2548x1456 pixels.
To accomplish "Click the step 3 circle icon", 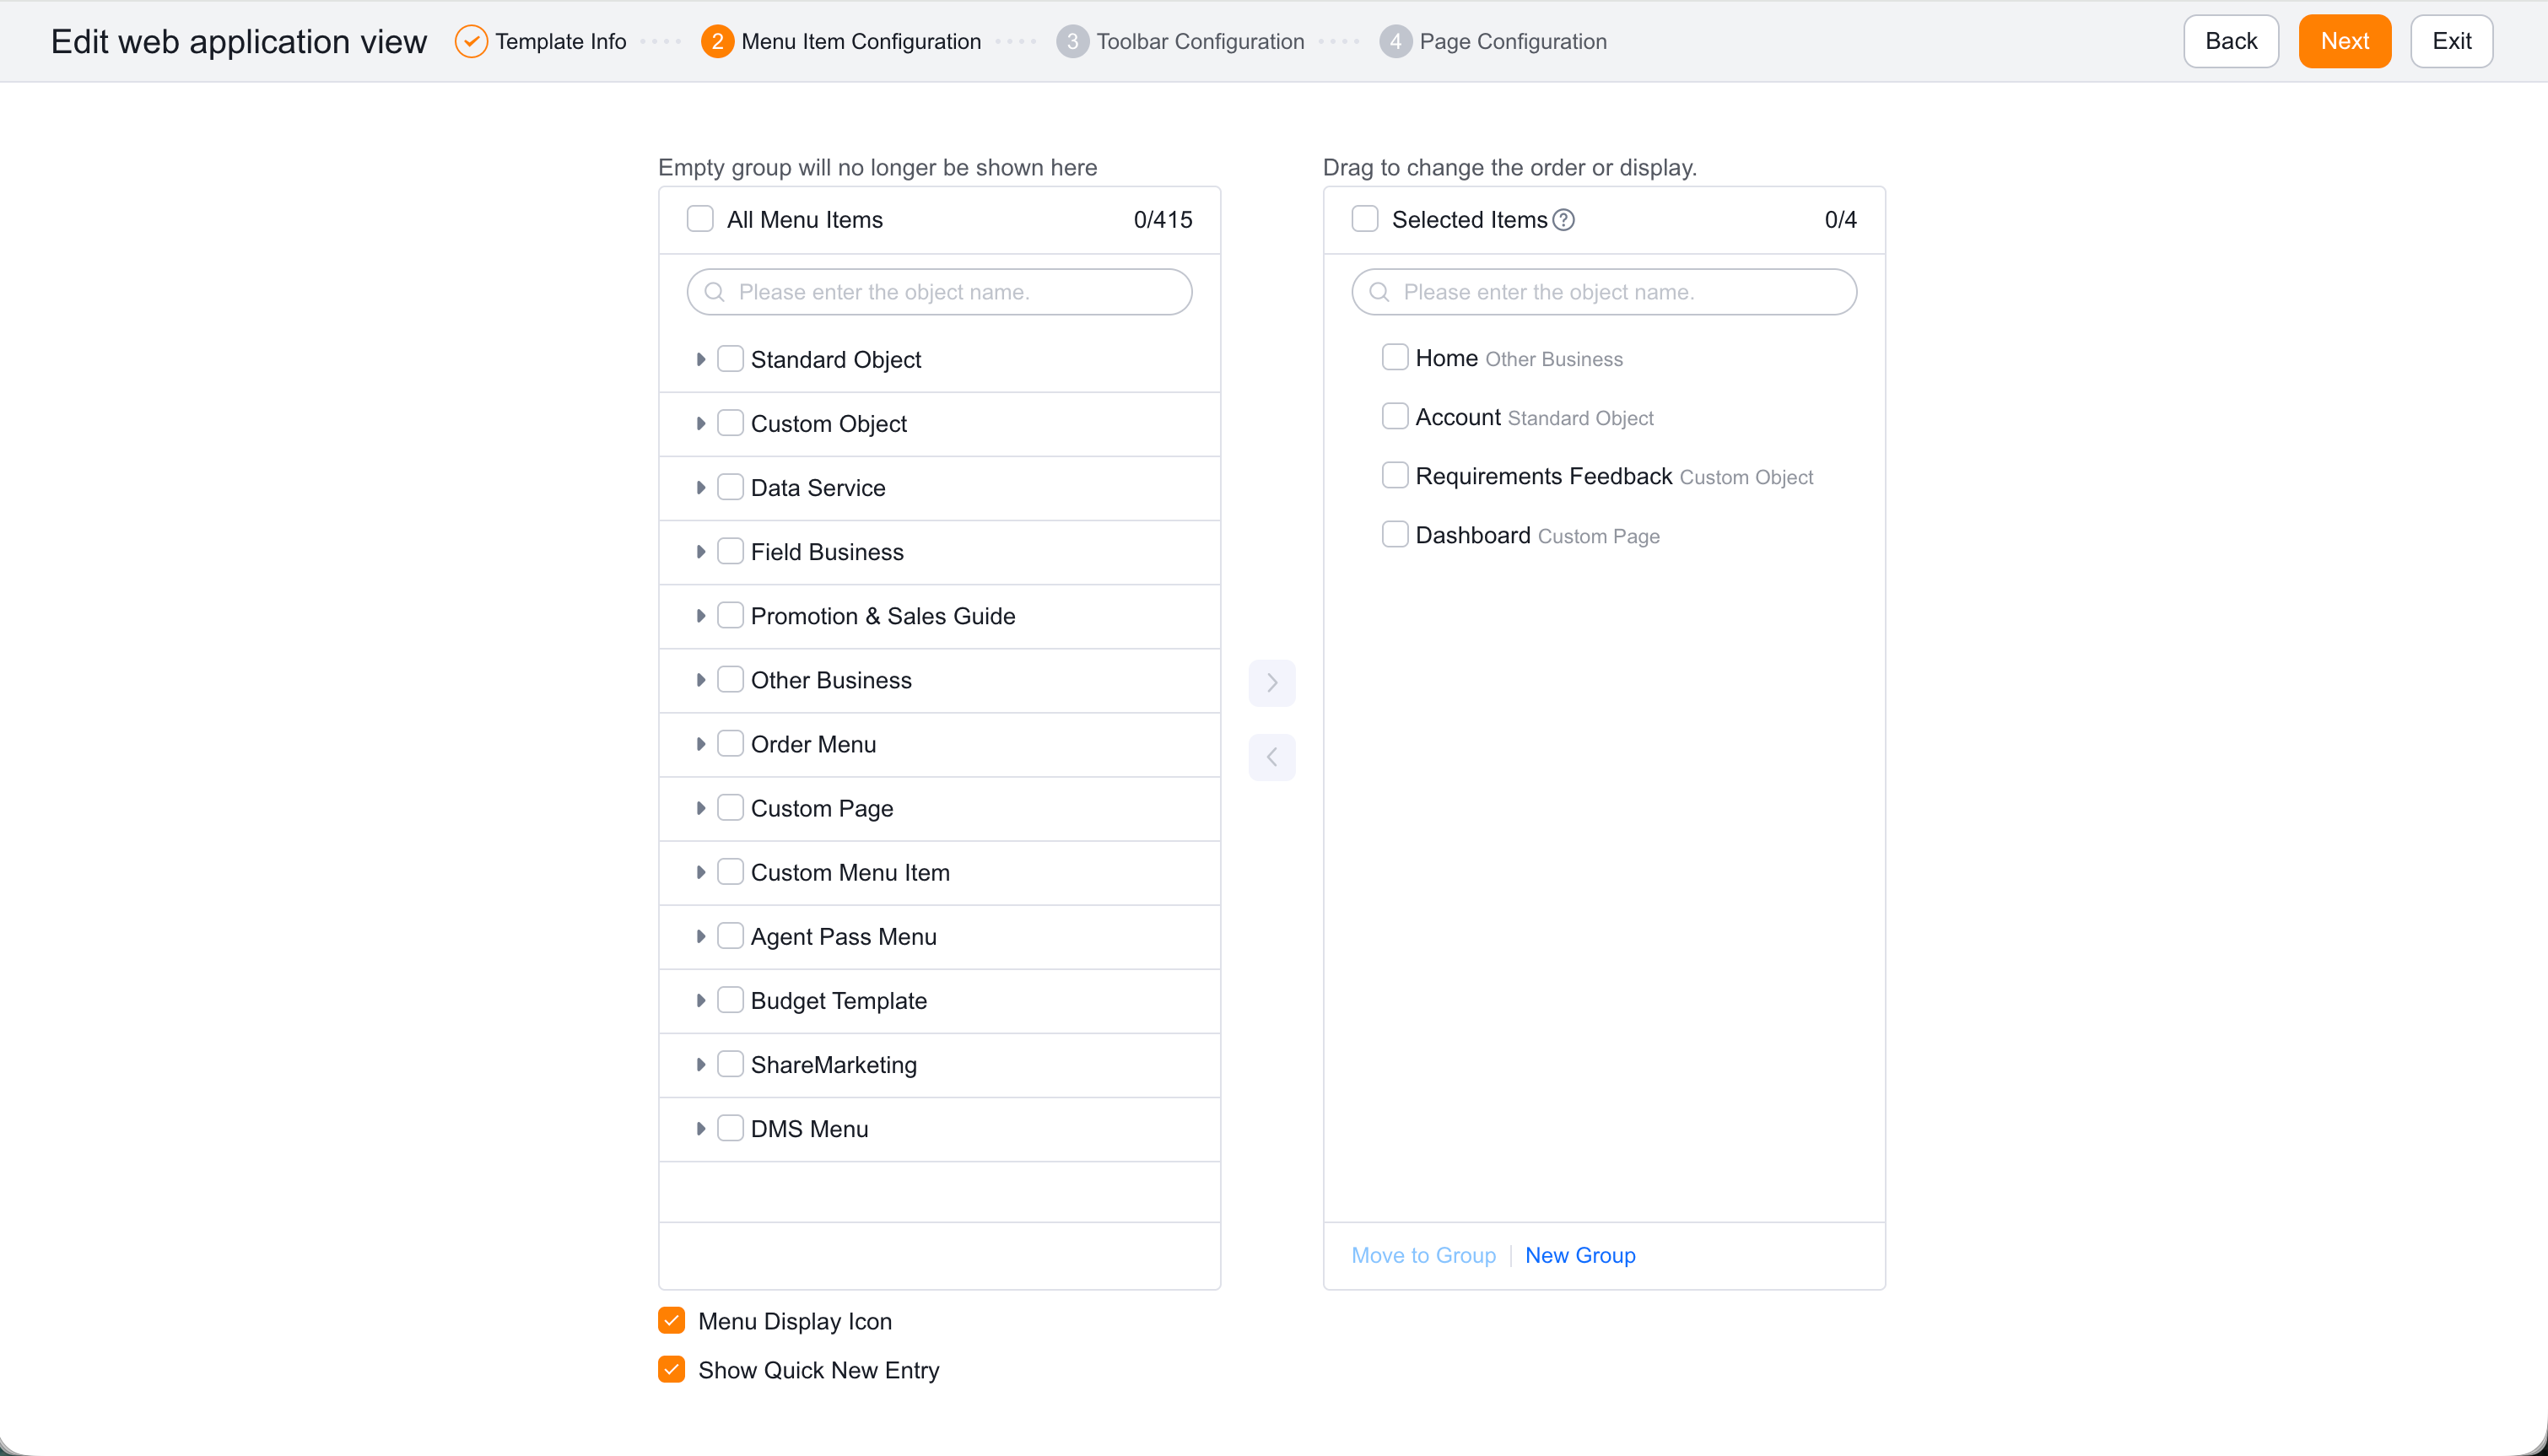I will pos(1072,41).
